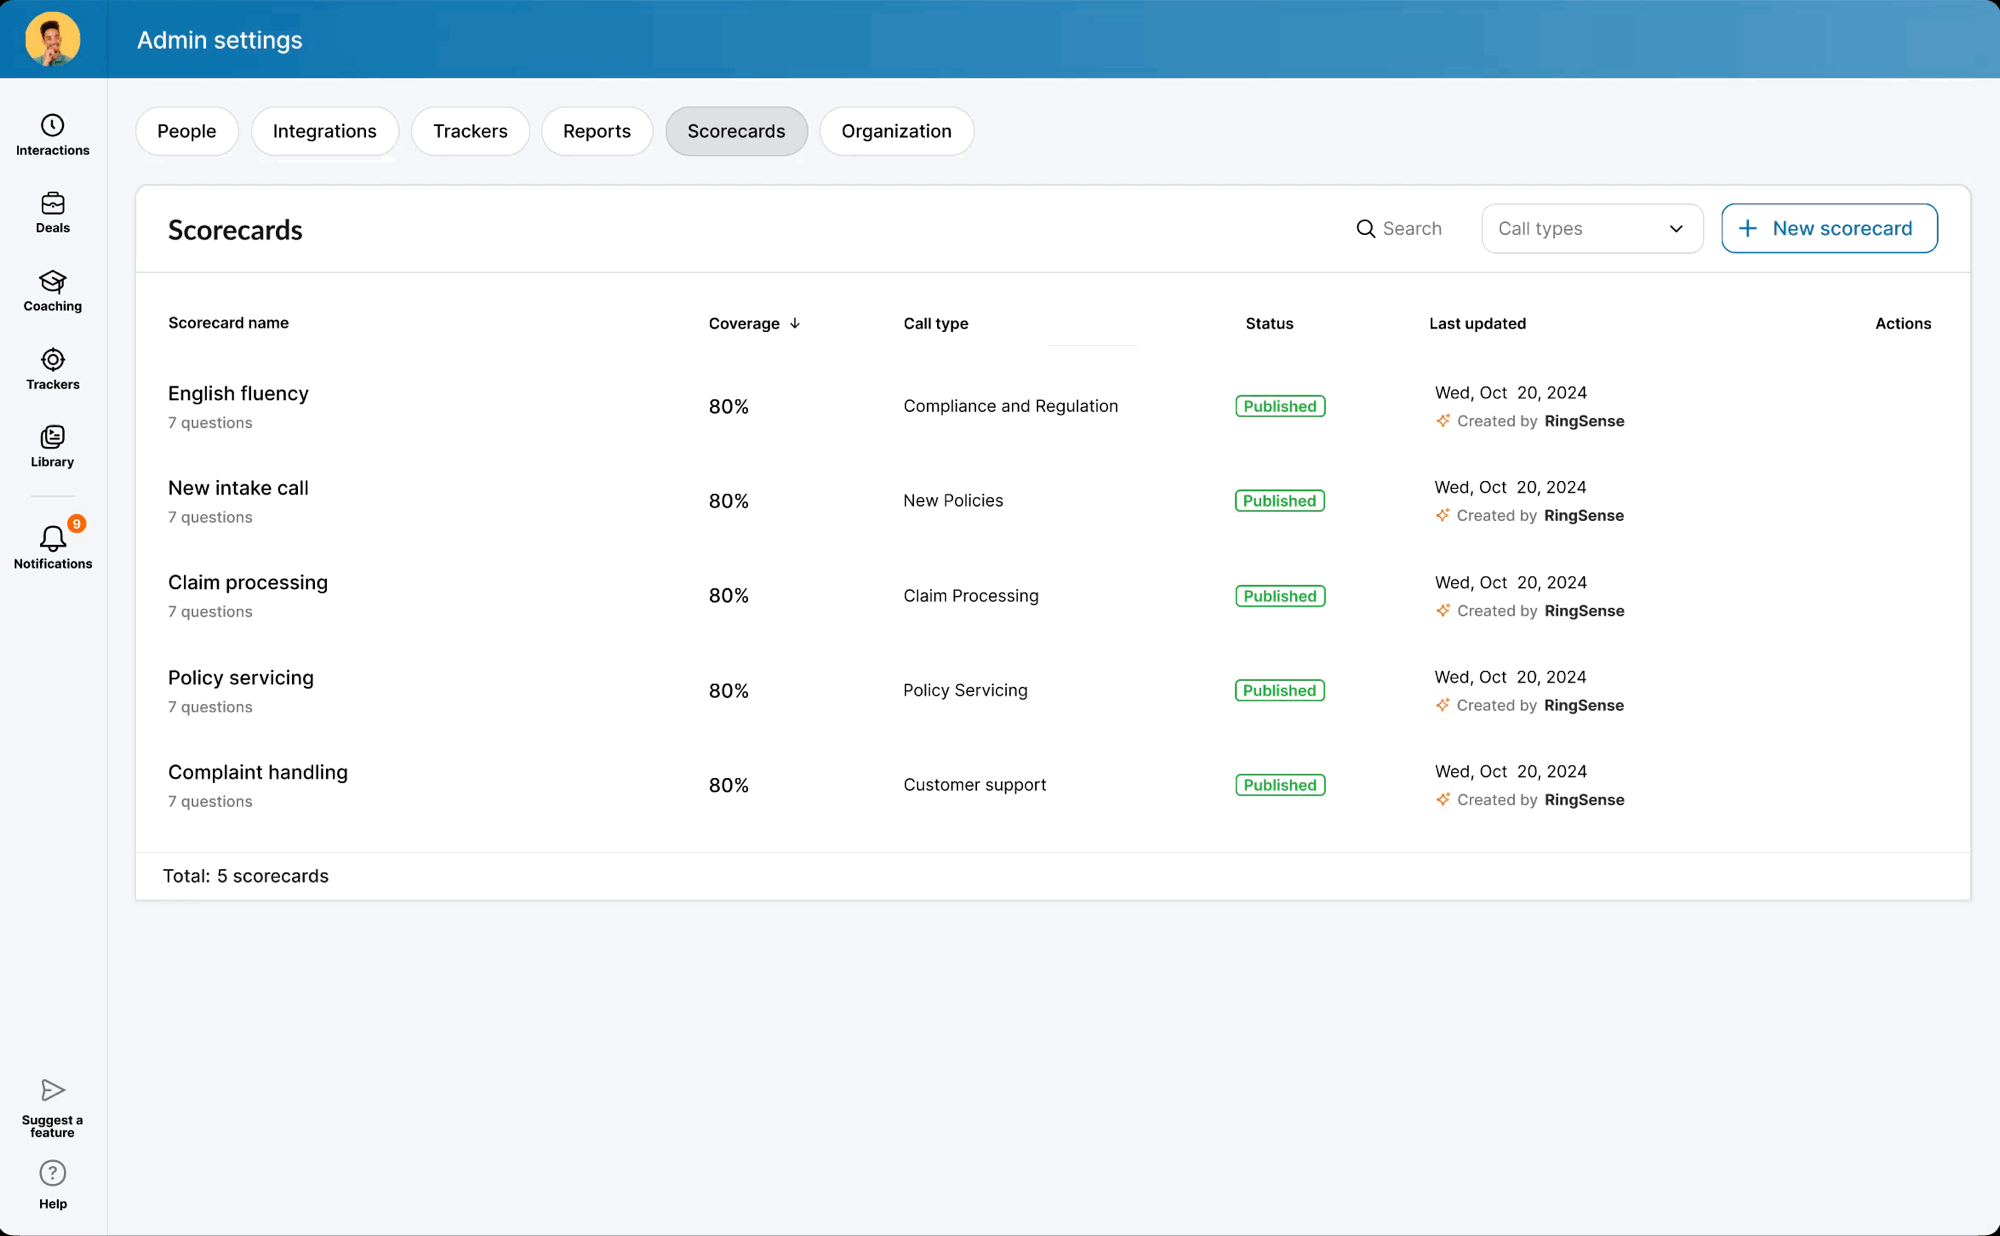
Task: Expand the Call types filter chevron
Action: tap(1676, 228)
